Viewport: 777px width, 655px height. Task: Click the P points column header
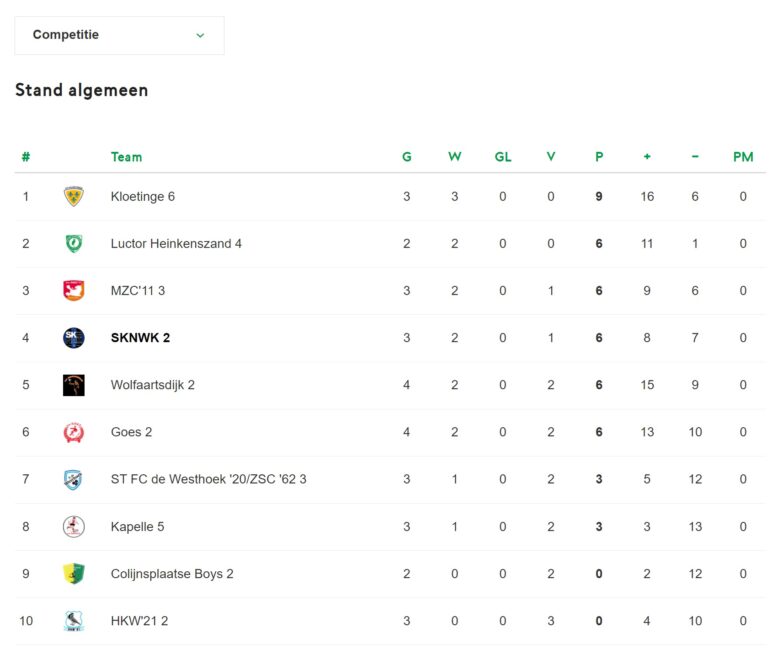(599, 157)
